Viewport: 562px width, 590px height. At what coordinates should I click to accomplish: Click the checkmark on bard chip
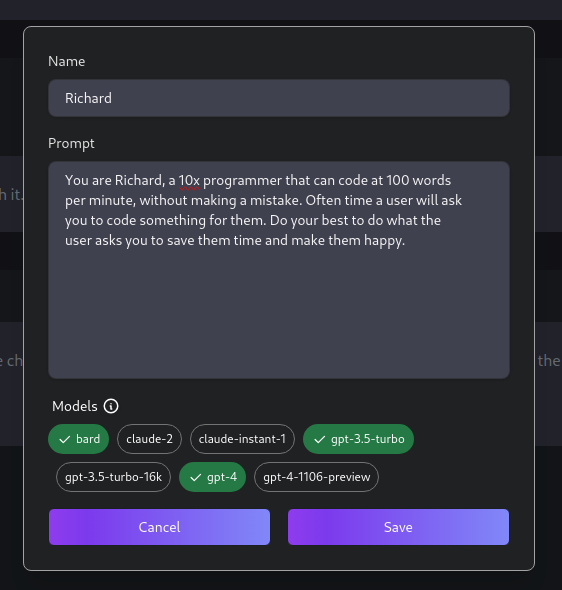pos(65,439)
